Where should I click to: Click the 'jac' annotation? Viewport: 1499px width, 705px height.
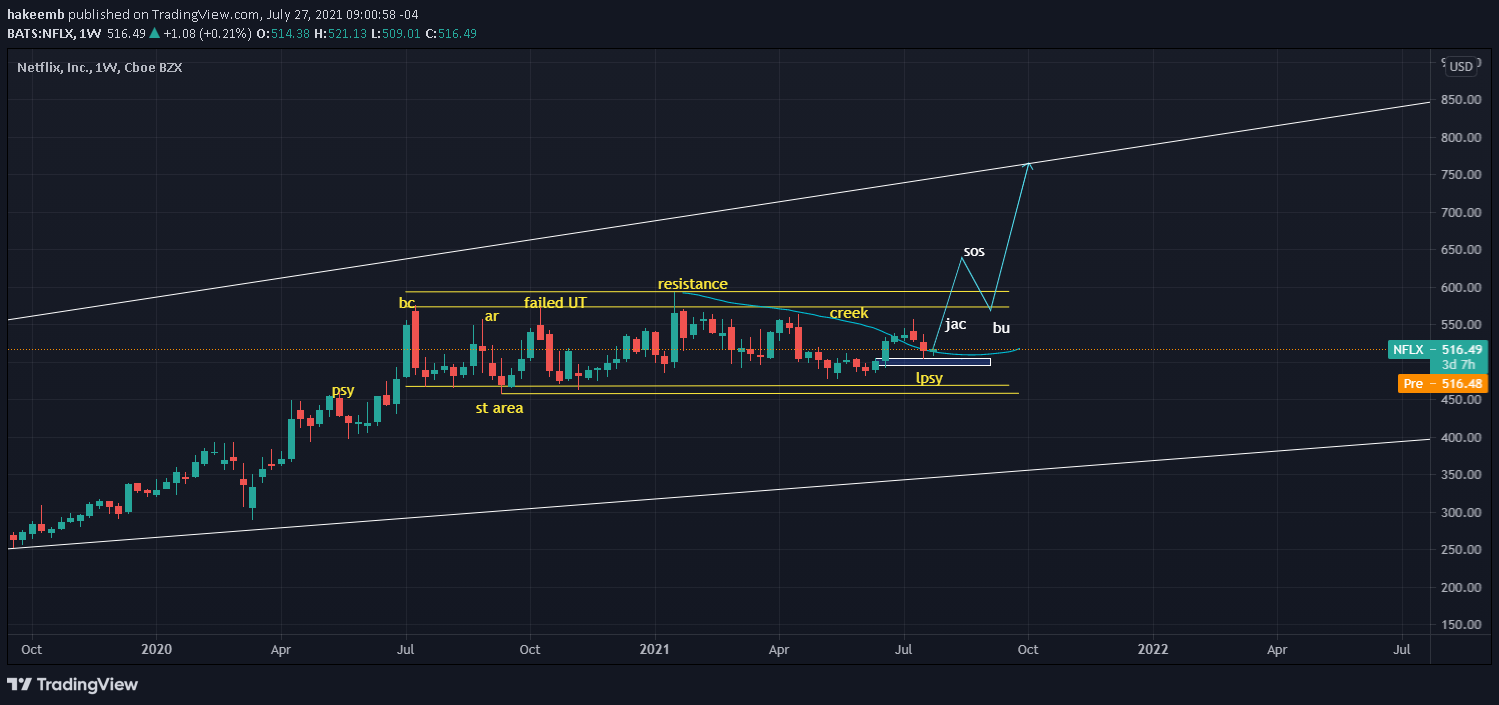pos(955,324)
